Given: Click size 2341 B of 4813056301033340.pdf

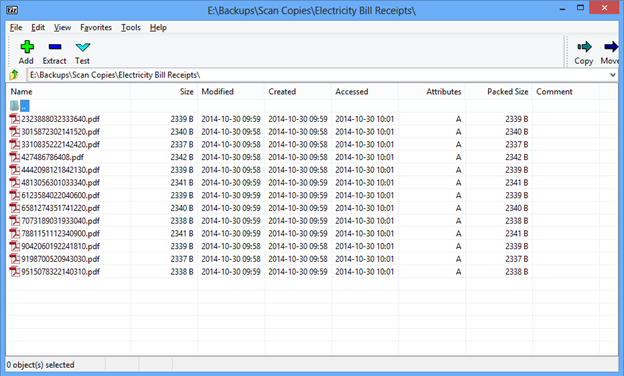Looking at the screenshot, I should coord(182,183).
